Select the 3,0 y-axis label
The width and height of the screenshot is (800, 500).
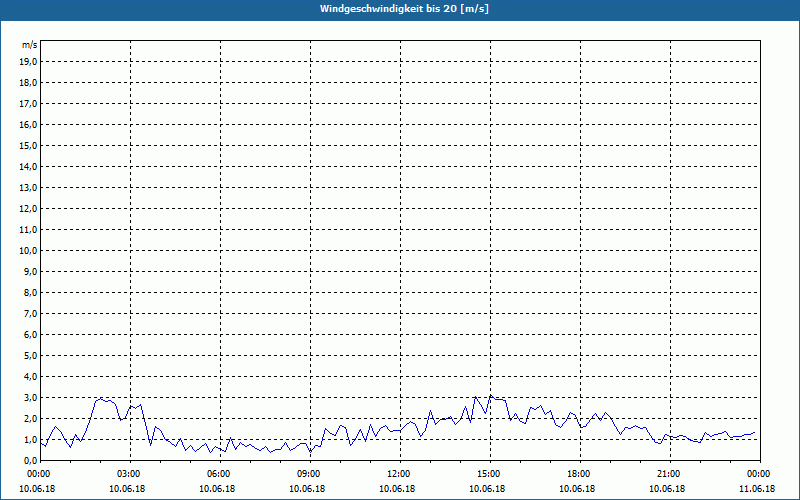[x=31, y=397]
